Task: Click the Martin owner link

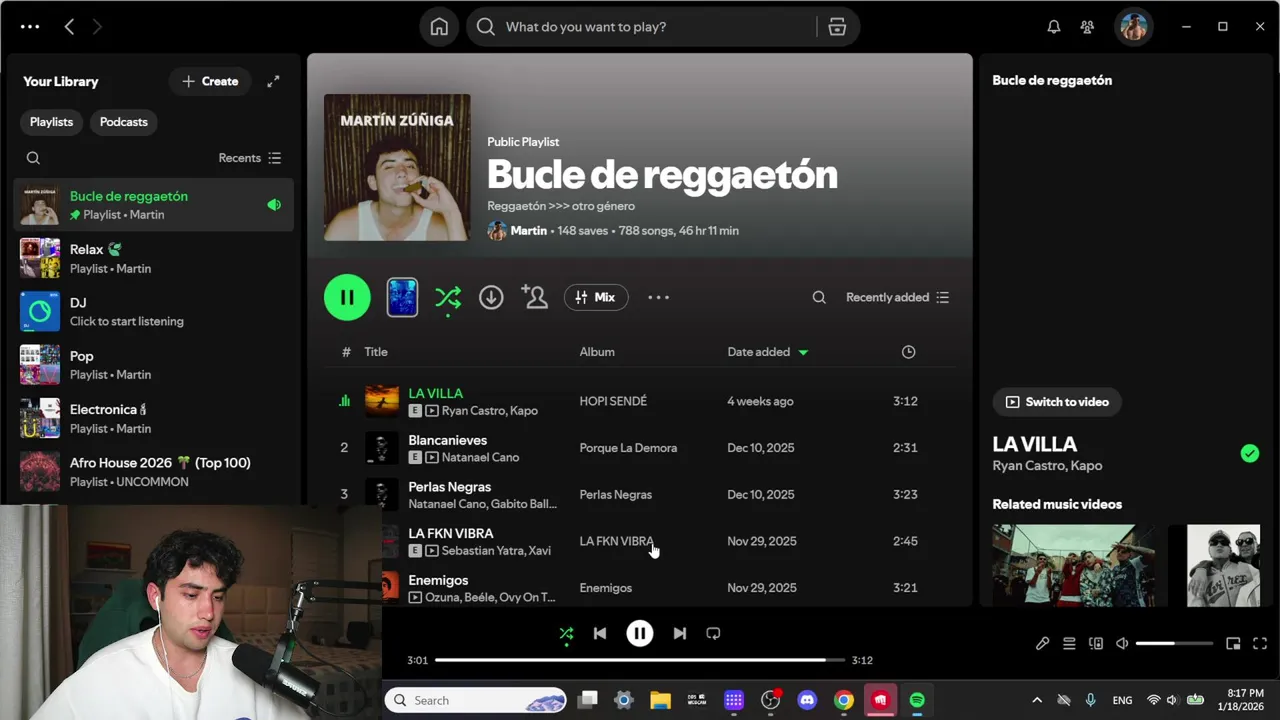Action: pyautogui.click(x=528, y=231)
